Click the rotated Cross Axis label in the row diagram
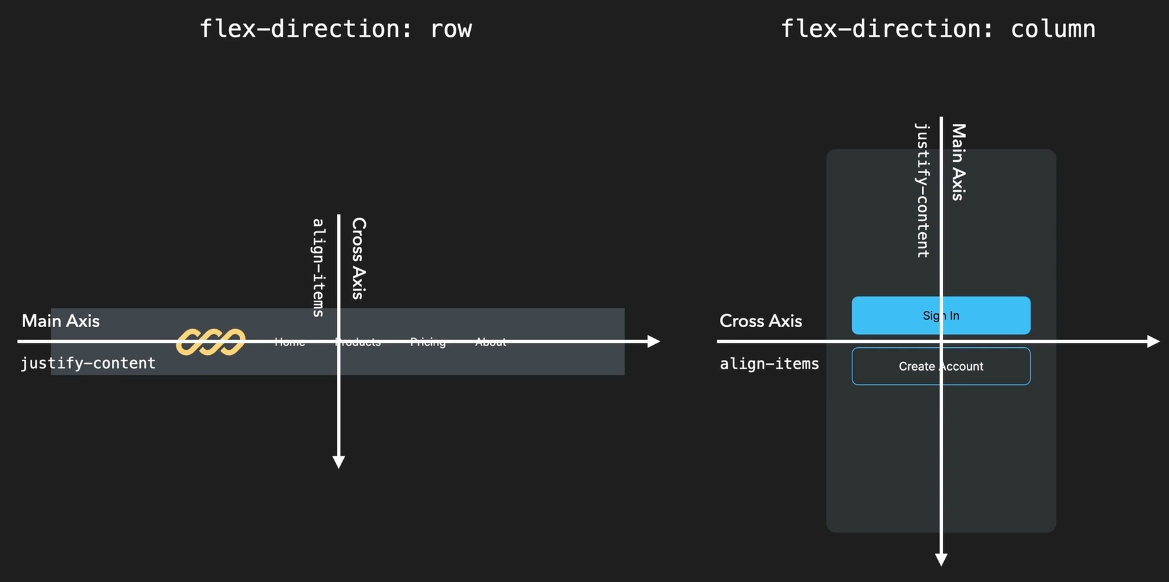The image size is (1169, 582). click(358, 259)
